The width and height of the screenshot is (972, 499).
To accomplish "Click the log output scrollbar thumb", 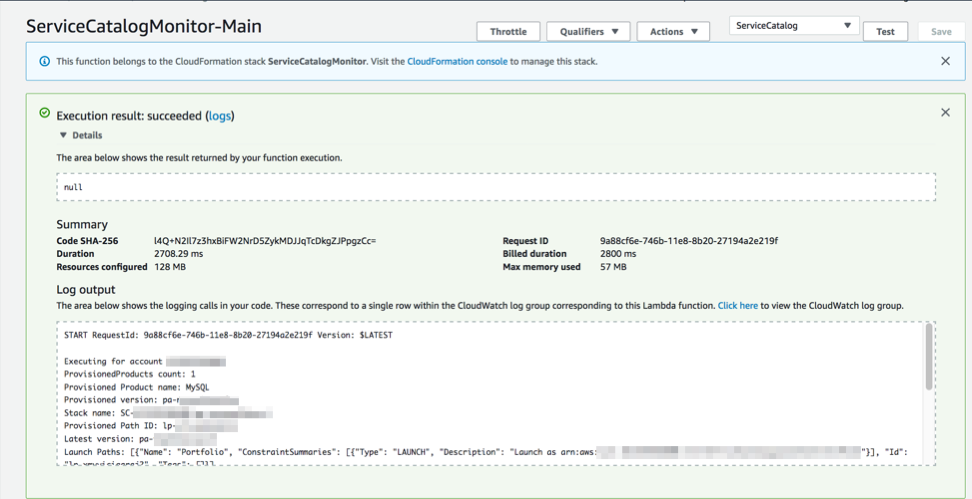I will [929, 356].
